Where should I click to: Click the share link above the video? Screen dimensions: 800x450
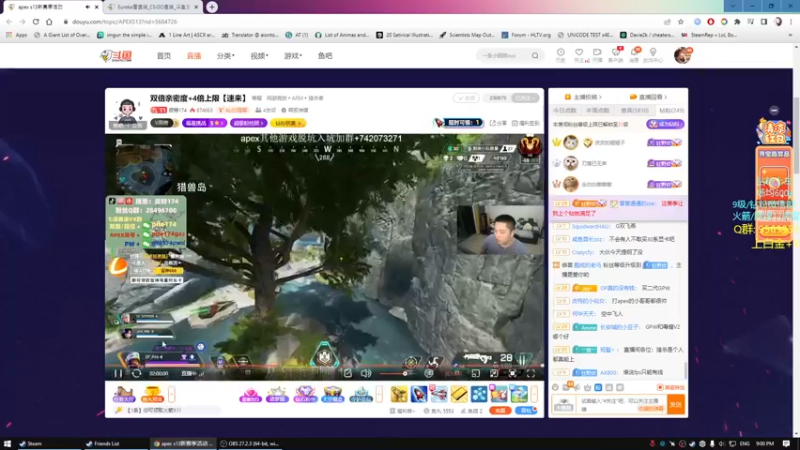(x=498, y=123)
